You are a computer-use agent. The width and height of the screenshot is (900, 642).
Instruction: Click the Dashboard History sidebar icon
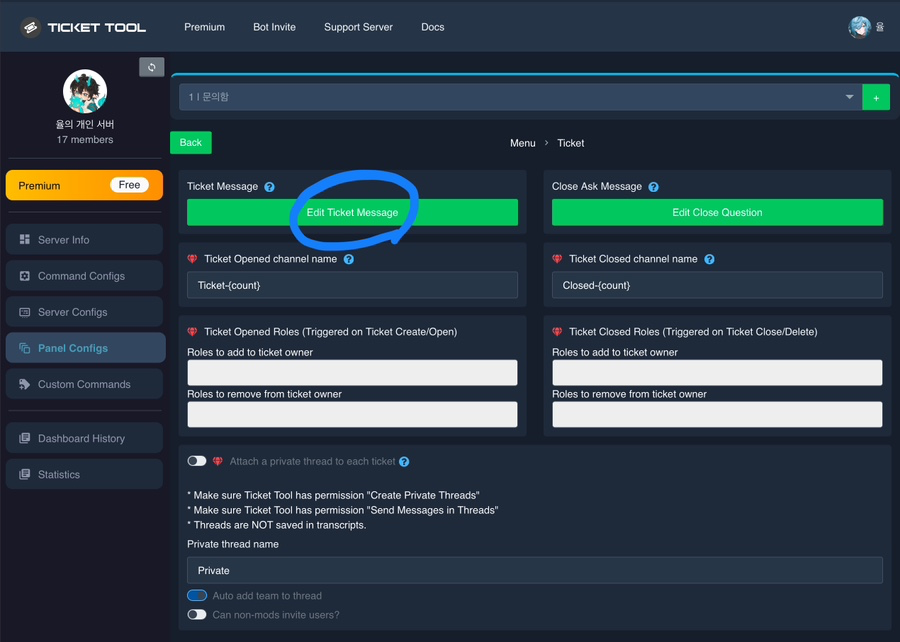point(25,438)
